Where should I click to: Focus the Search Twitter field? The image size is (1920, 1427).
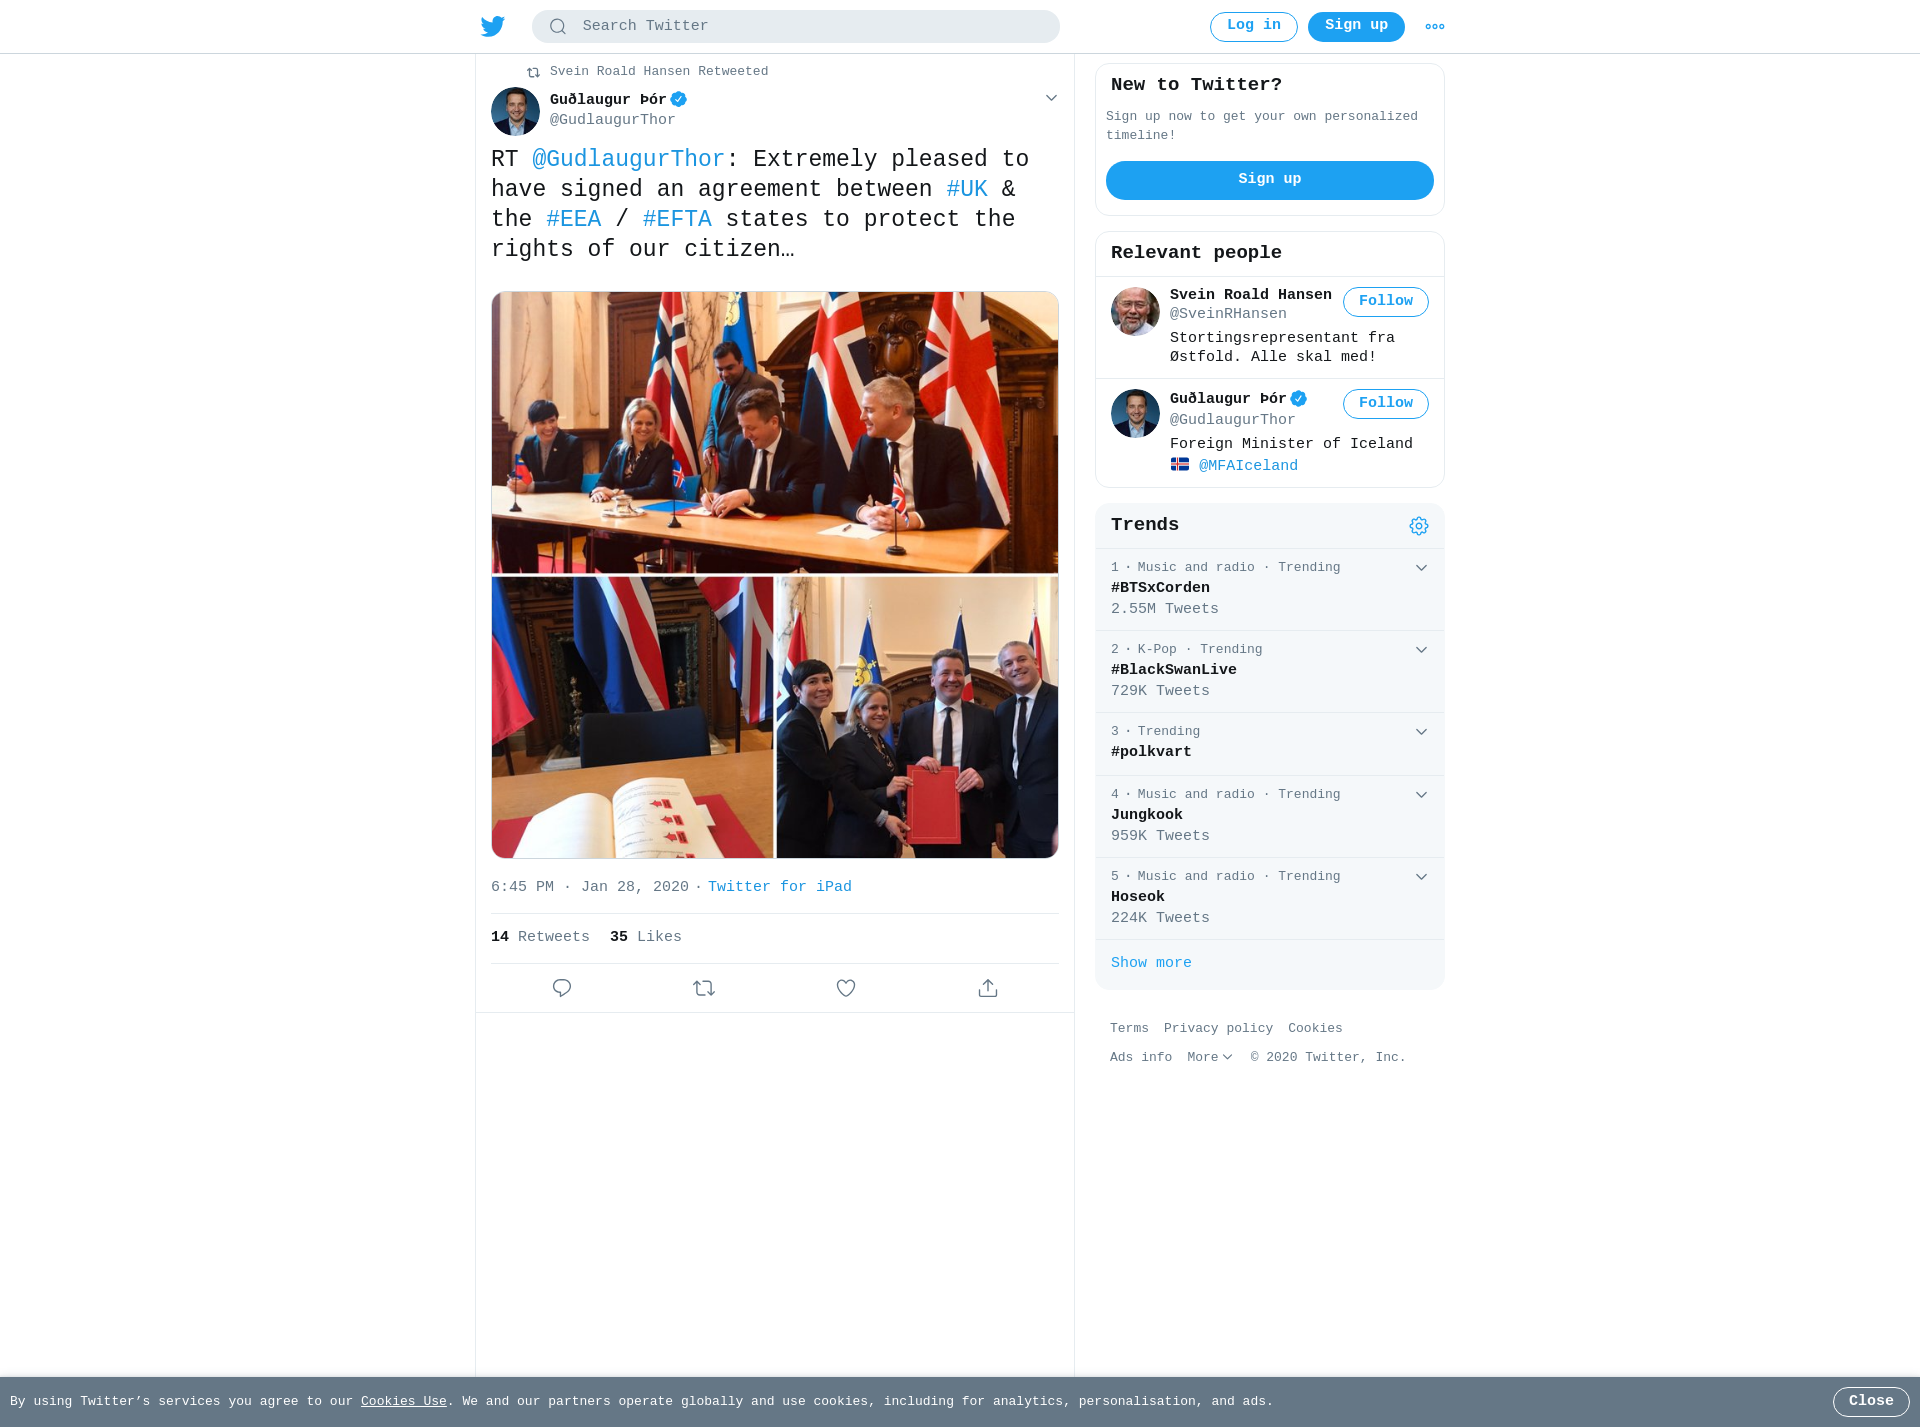tap(796, 26)
